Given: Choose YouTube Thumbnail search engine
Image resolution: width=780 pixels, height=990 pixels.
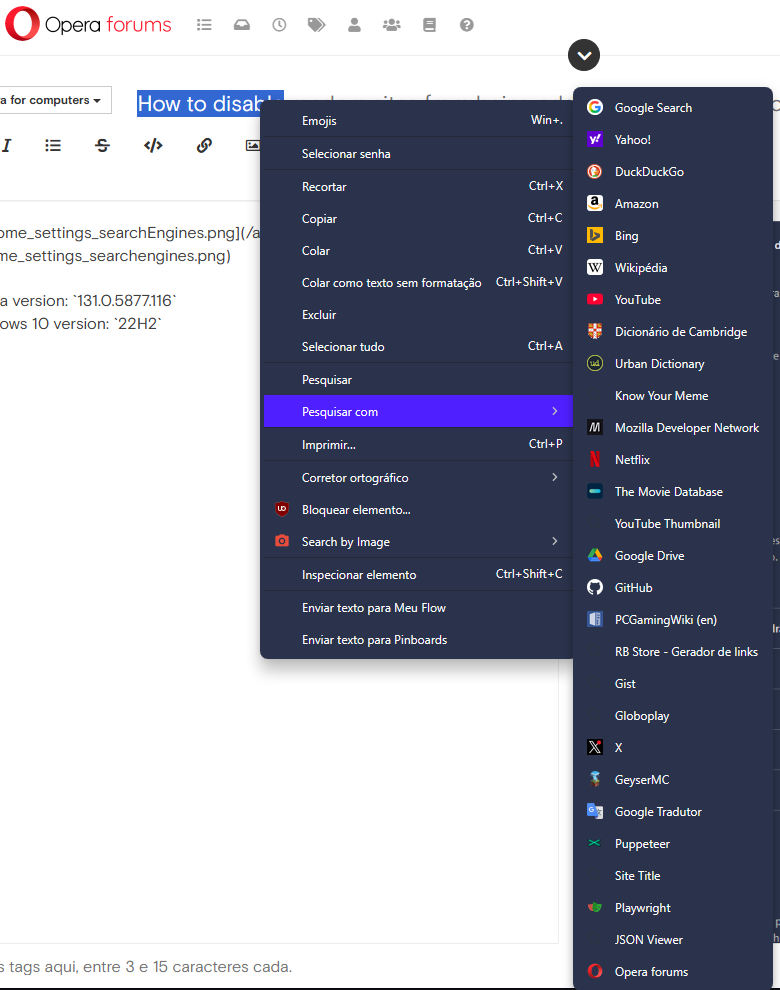Looking at the screenshot, I should coord(673,523).
